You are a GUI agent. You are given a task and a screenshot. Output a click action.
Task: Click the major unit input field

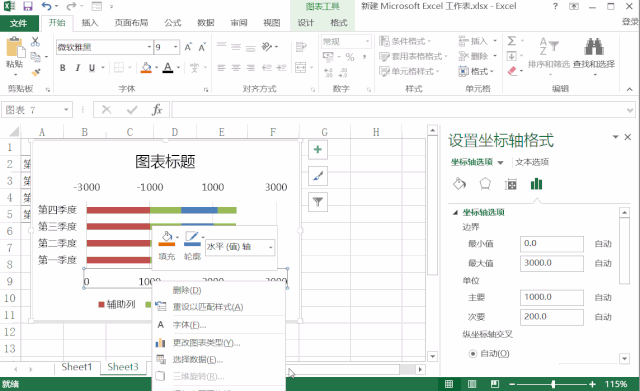(x=552, y=298)
